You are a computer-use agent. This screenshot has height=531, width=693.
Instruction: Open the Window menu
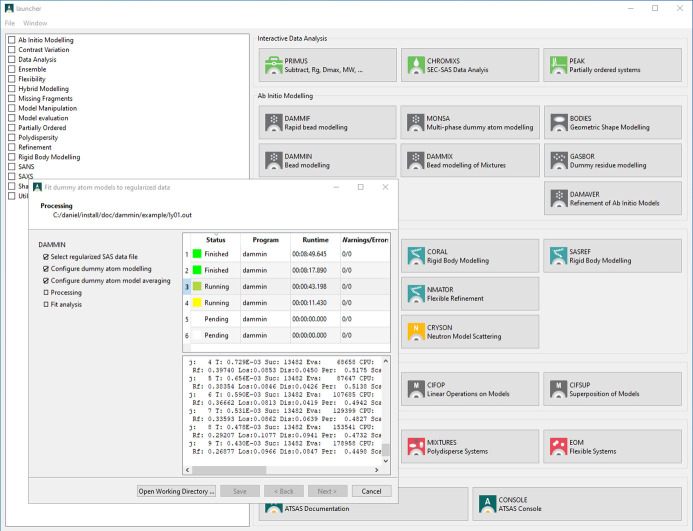point(35,22)
